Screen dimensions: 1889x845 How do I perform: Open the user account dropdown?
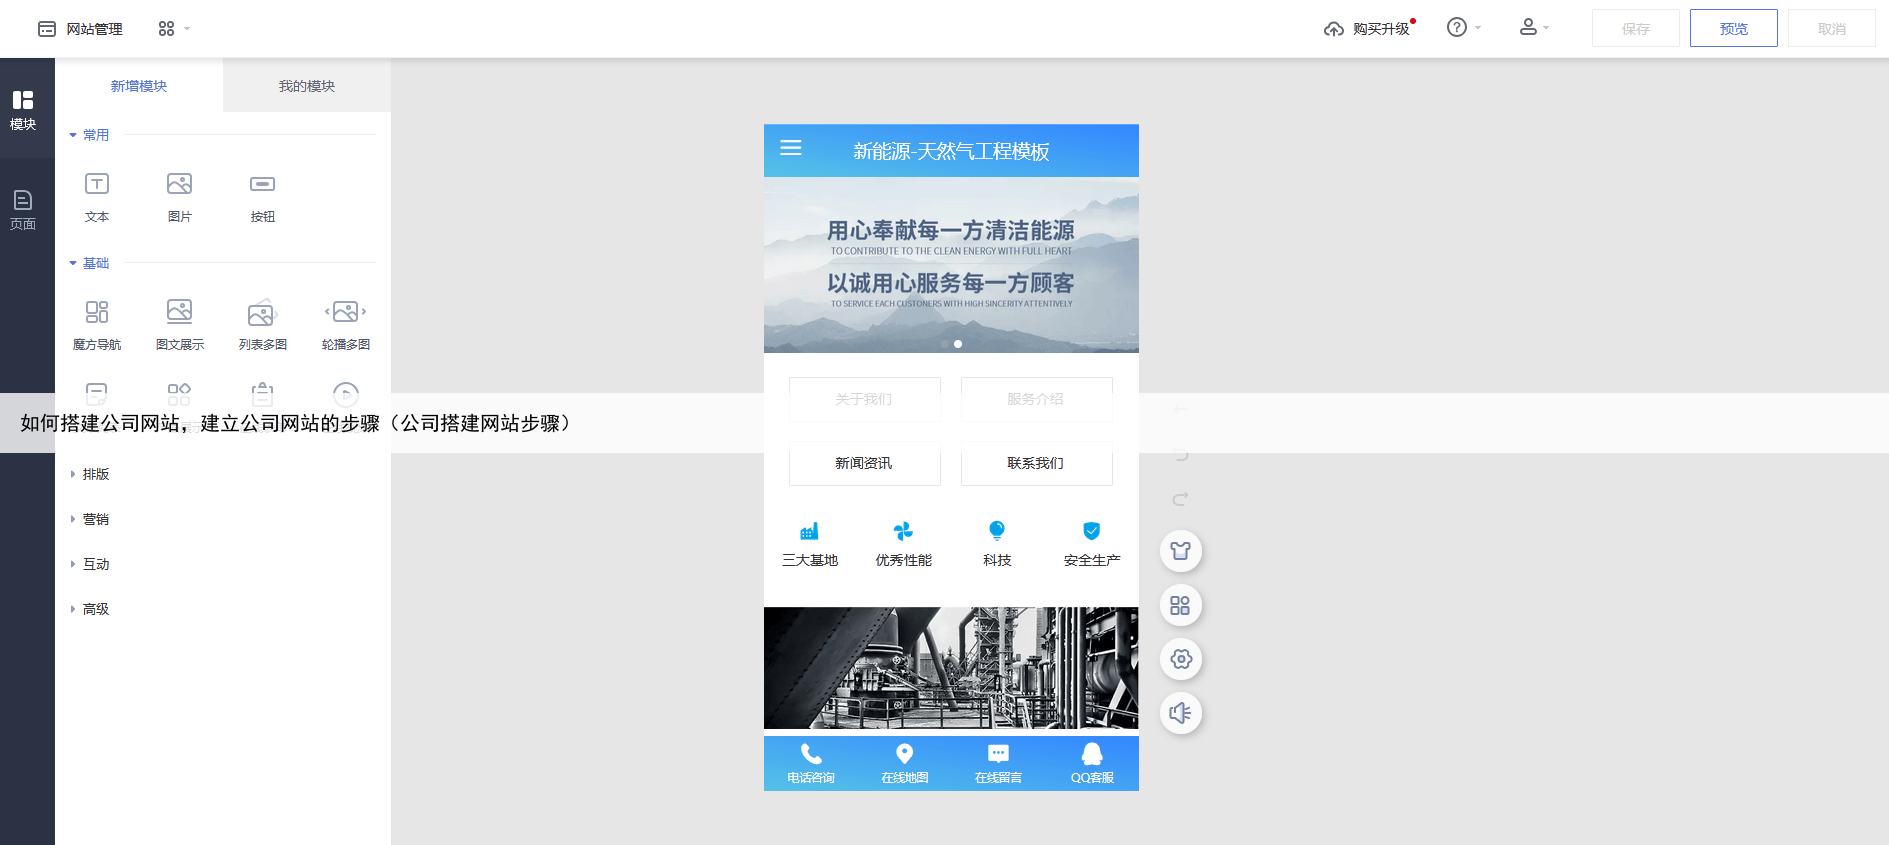pyautogui.click(x=1533, y=28)
